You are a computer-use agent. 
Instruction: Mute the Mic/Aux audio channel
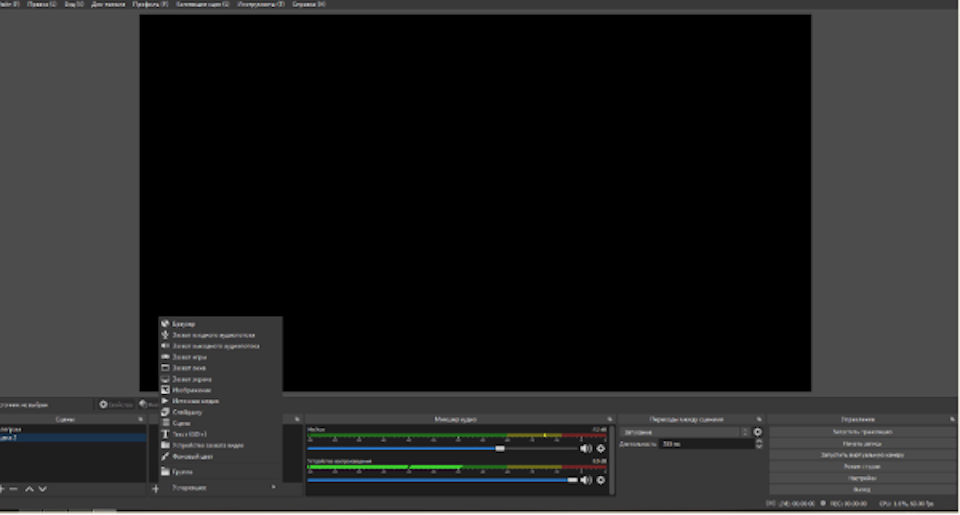click(586, 448)
